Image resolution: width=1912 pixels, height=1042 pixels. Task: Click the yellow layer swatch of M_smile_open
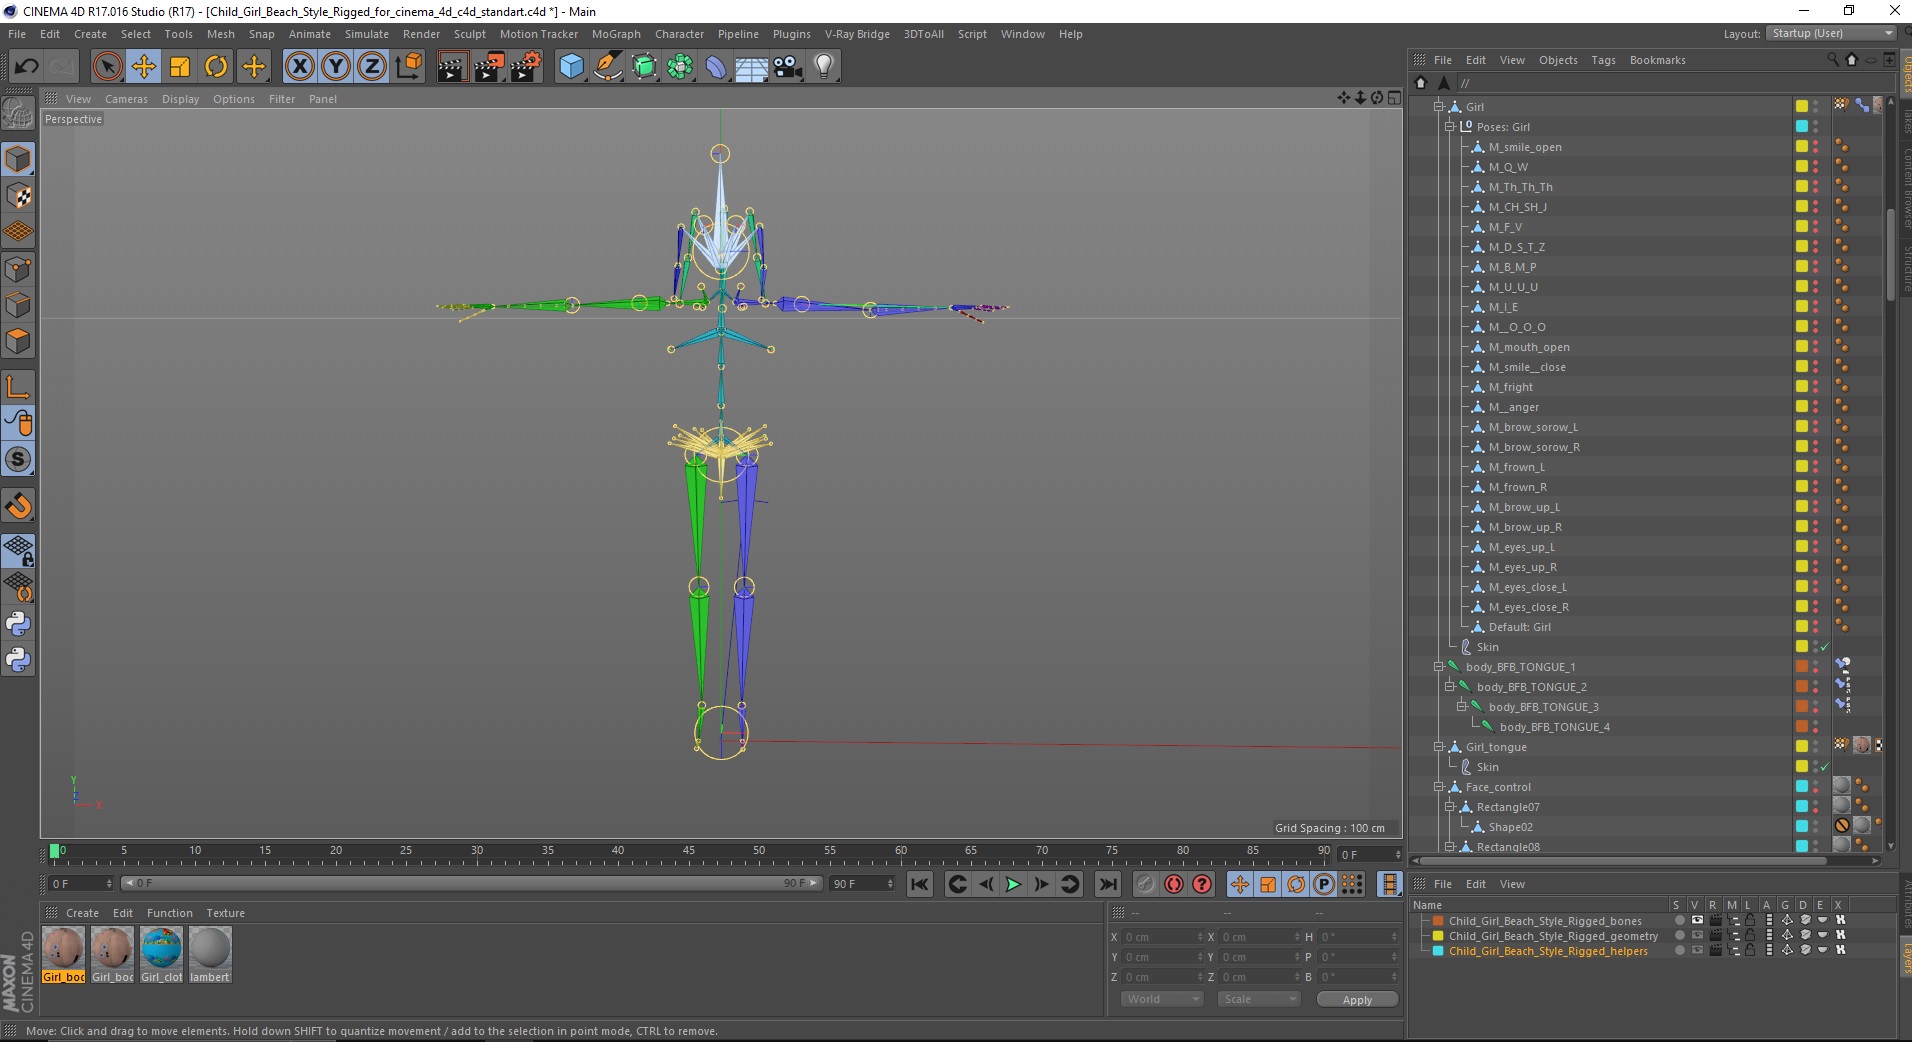[x=1802, y=147]
